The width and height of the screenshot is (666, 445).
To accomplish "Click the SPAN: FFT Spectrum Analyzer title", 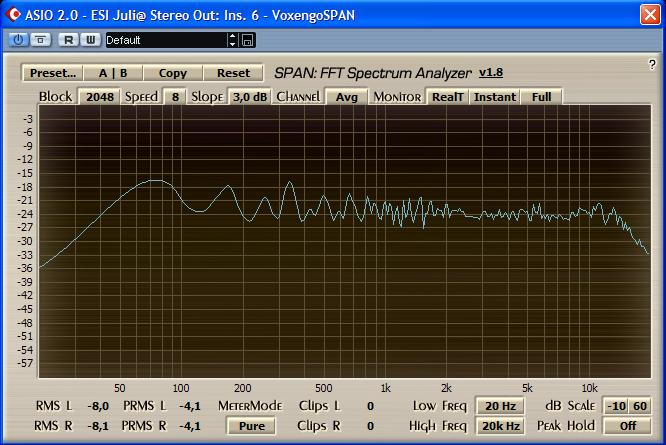I will (373, 73).
